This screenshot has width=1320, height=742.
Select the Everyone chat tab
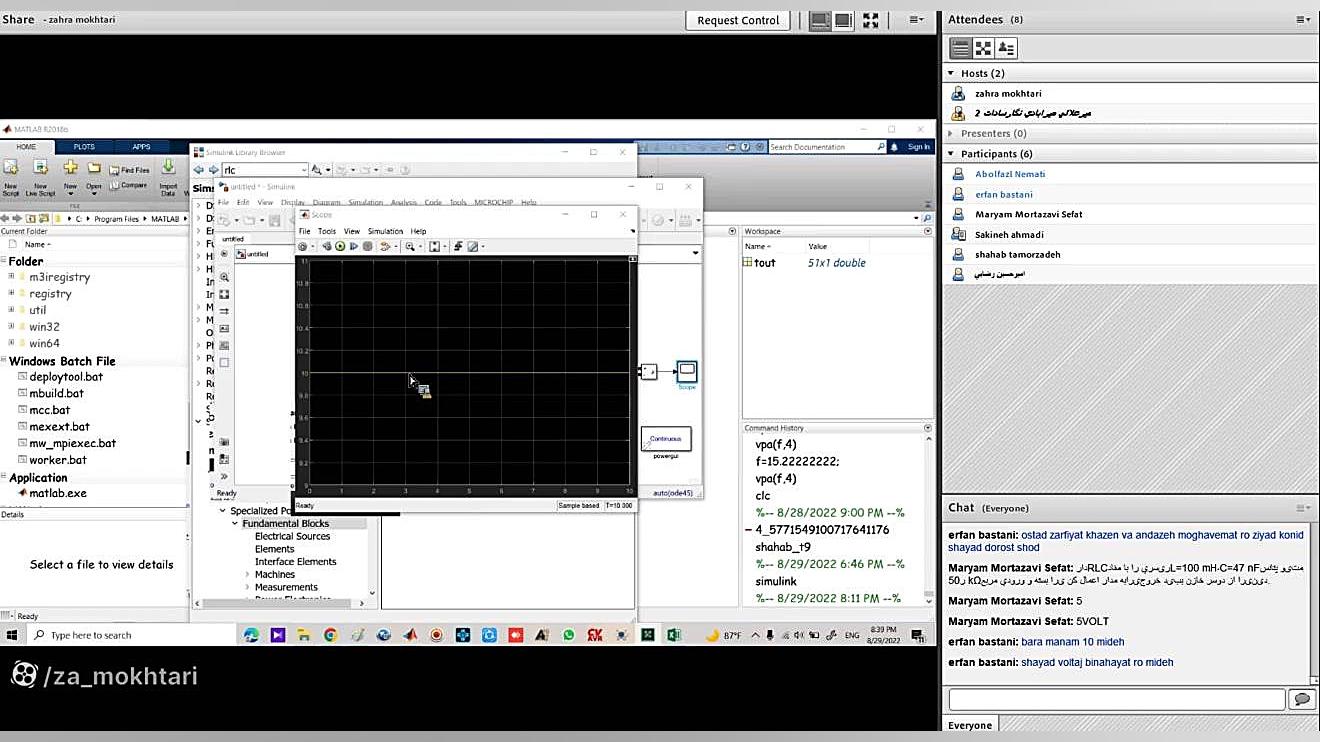point(970,725)
